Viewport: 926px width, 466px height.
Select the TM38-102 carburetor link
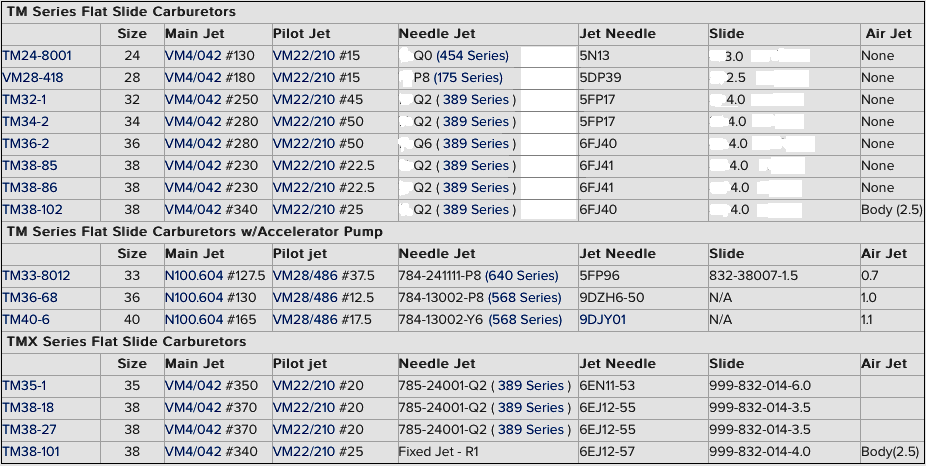tap(32, 210)
